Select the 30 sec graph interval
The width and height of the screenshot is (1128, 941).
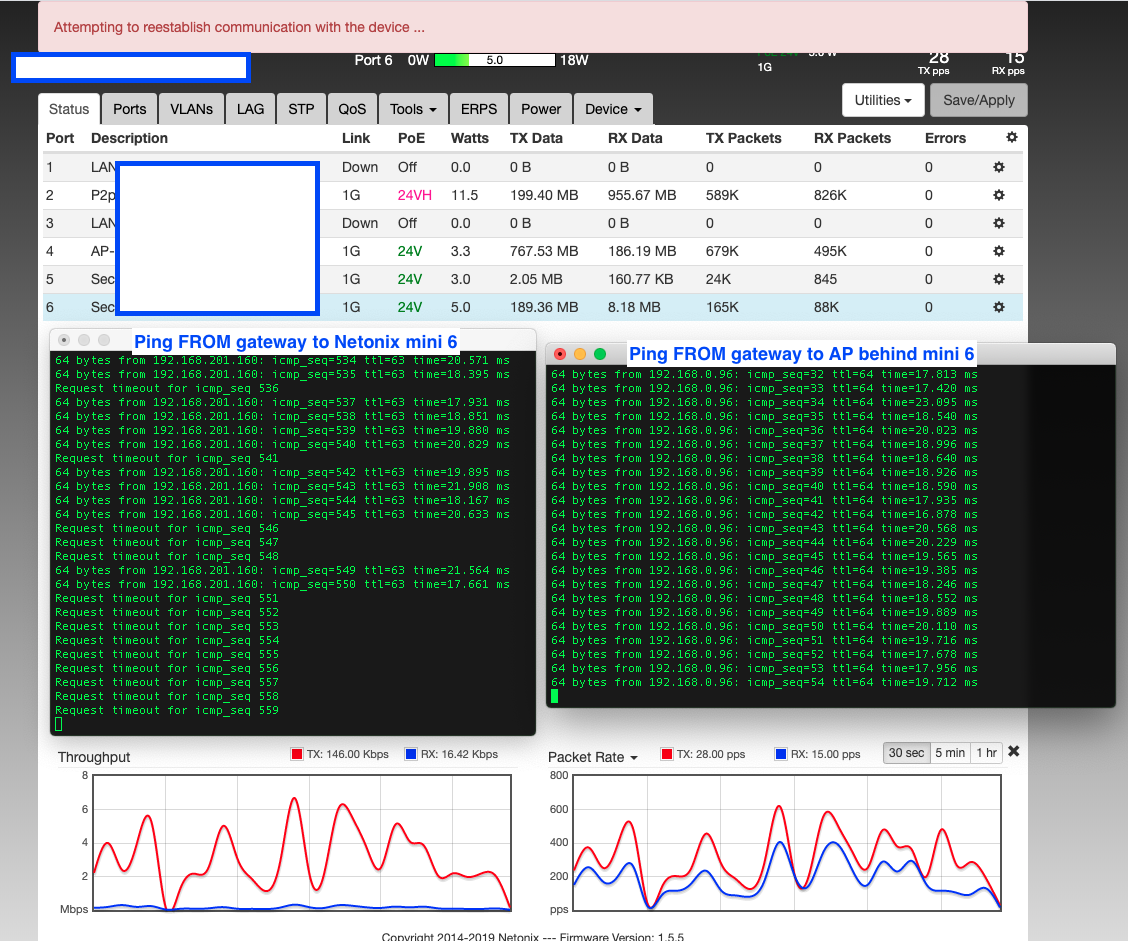tap(906, 753)
